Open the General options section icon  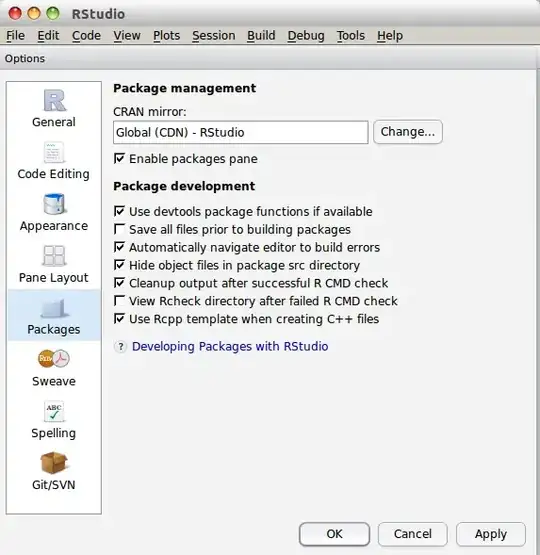pyautogui.click(x=54, y=100)
